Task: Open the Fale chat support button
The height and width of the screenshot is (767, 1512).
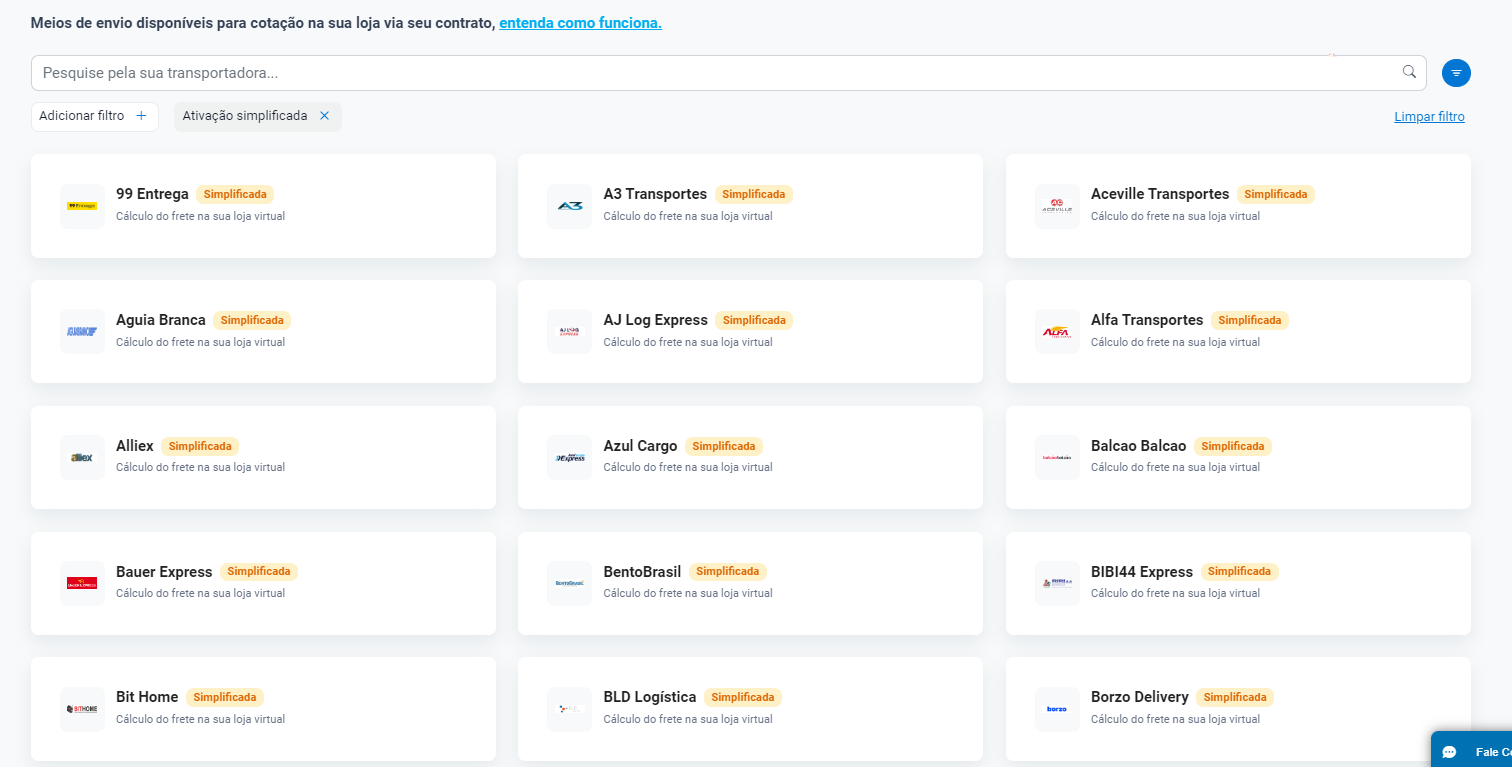Action: click(x=1472, y=751)
